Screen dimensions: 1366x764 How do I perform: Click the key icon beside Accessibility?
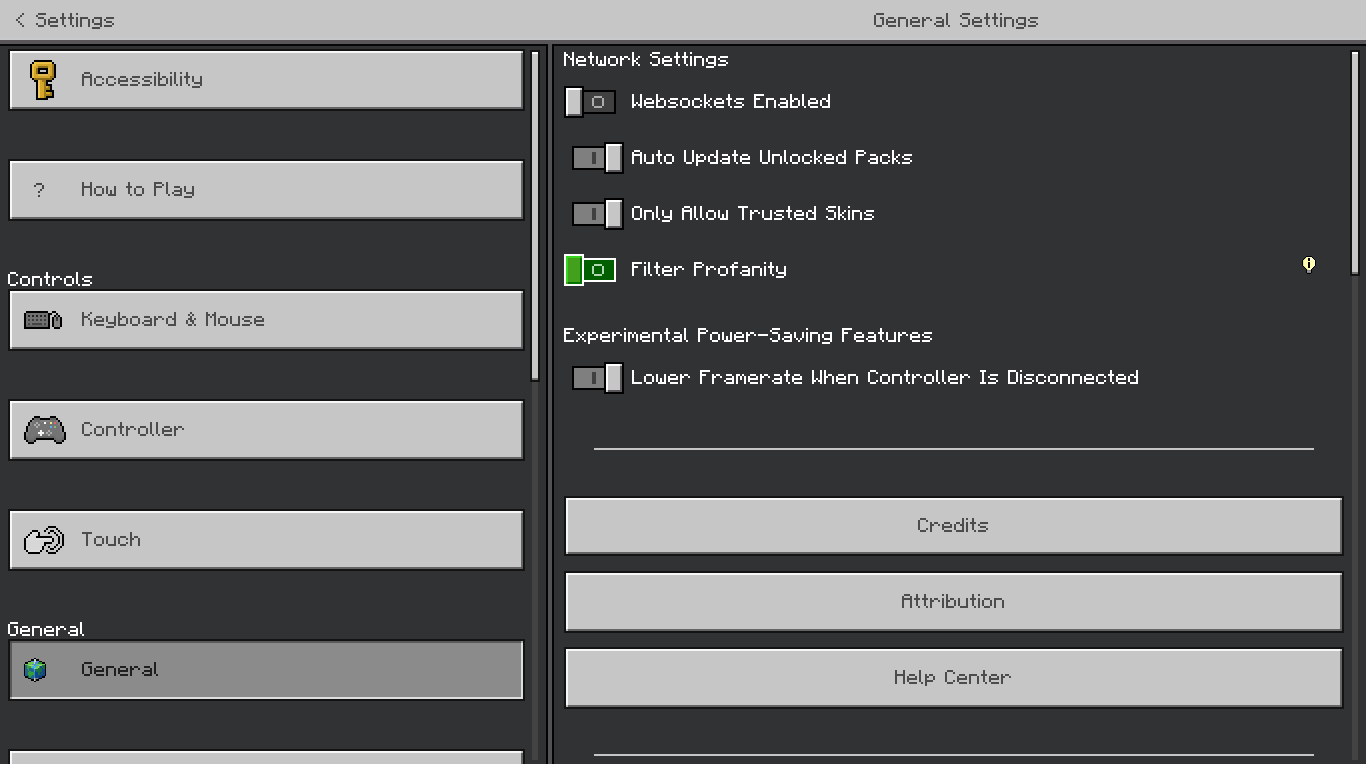(x=42, y=80)
